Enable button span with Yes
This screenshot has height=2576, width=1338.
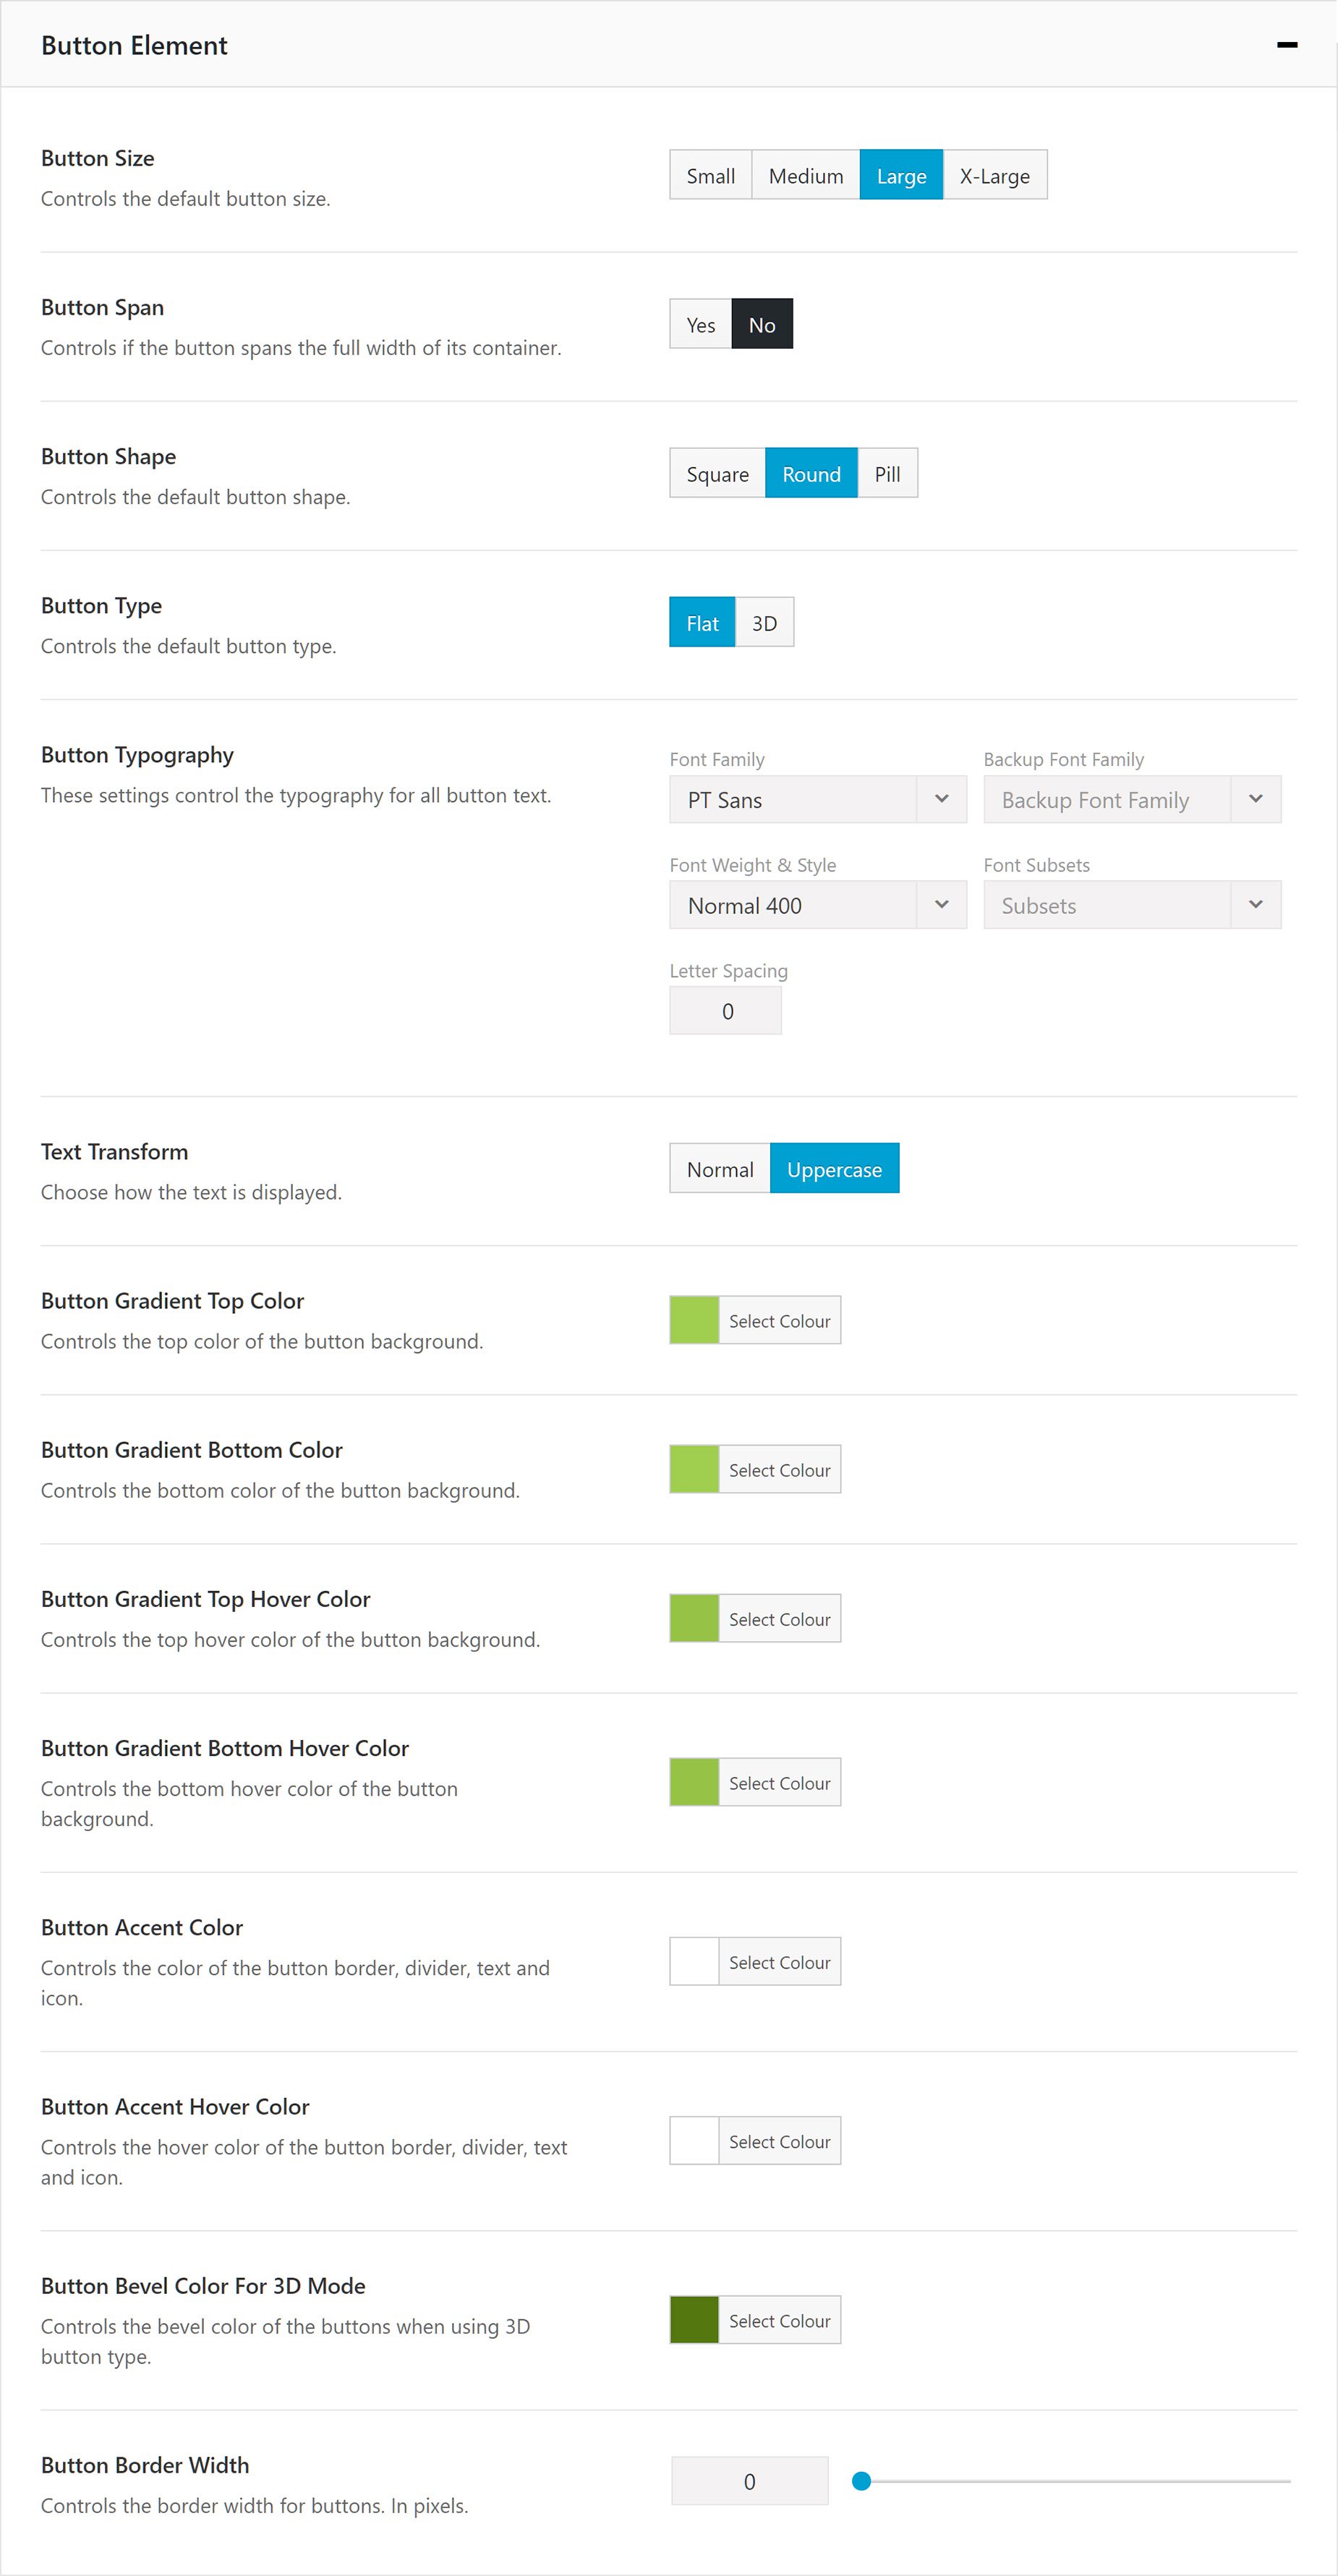coord(700,324)
